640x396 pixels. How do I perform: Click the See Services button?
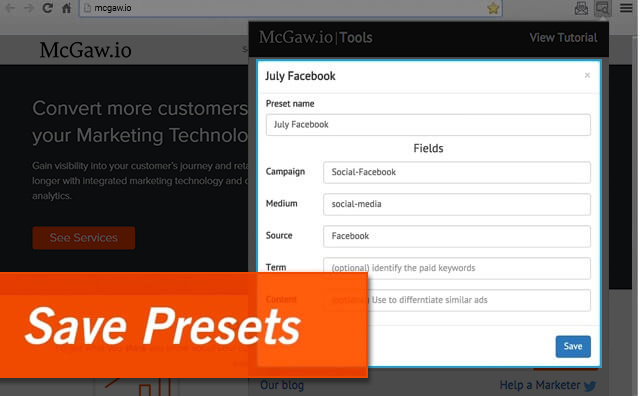coord(84,238)
